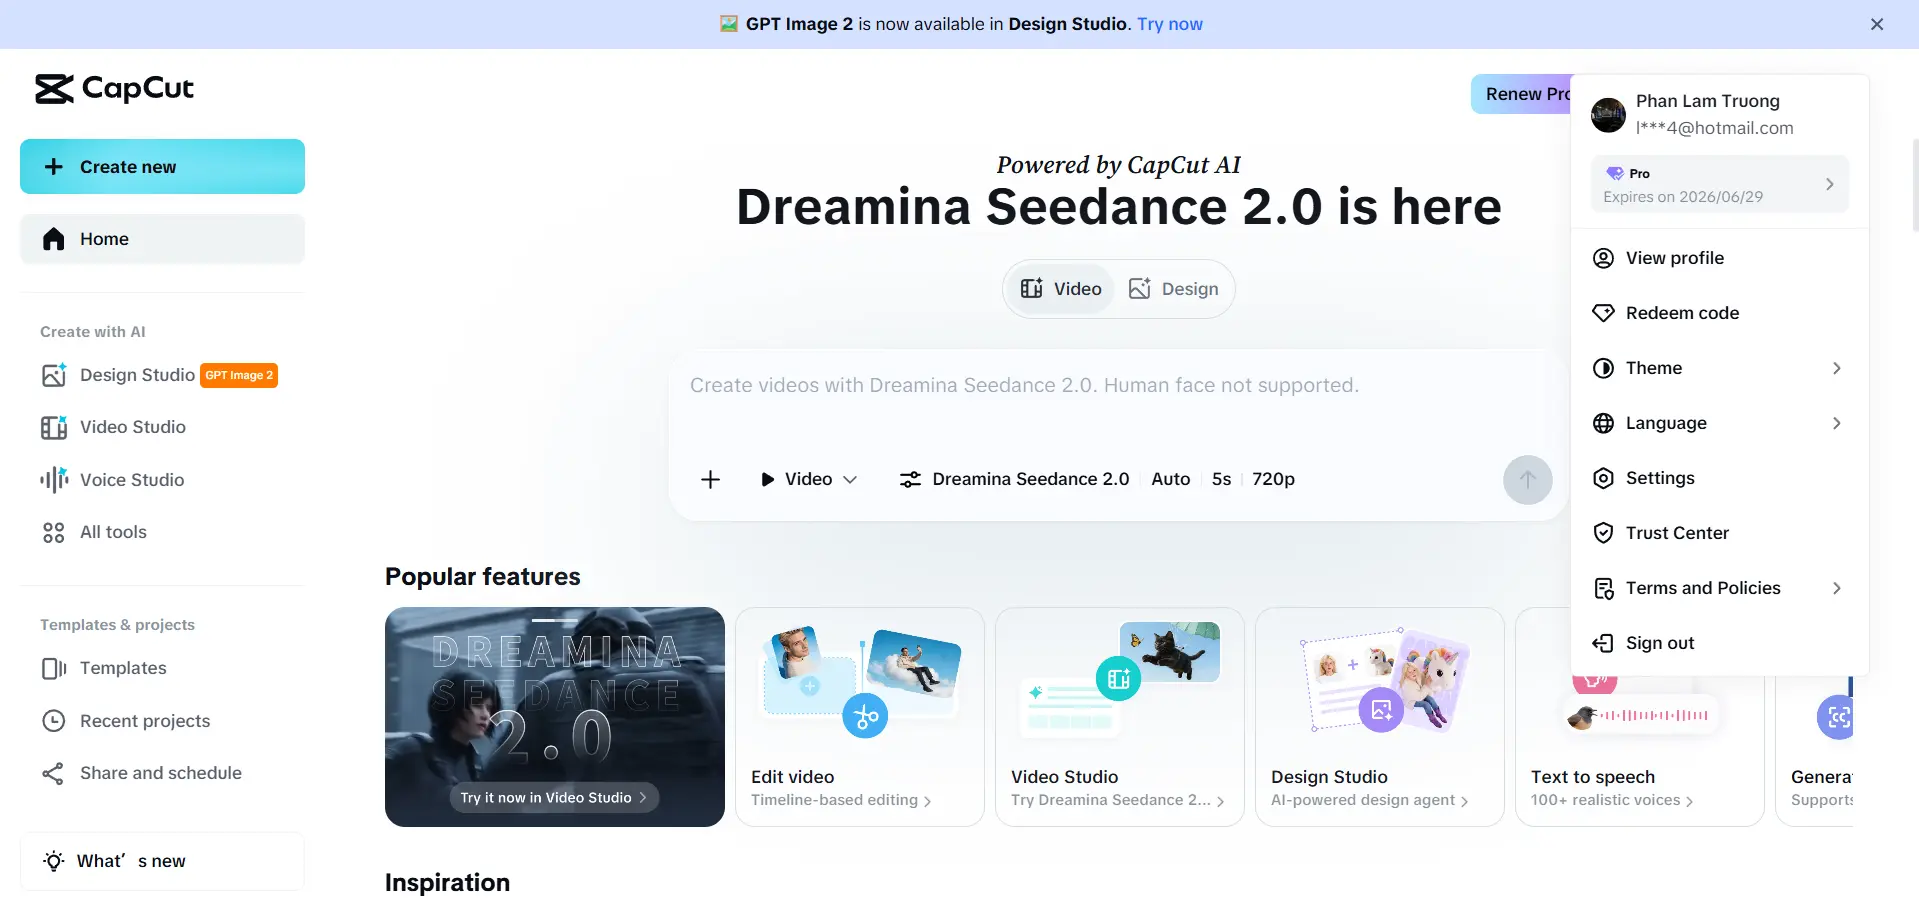Image resolution: width=1919 pixels, height=903 pixels.
Task: Expand the Pro subscription details
Action: 1719,184
